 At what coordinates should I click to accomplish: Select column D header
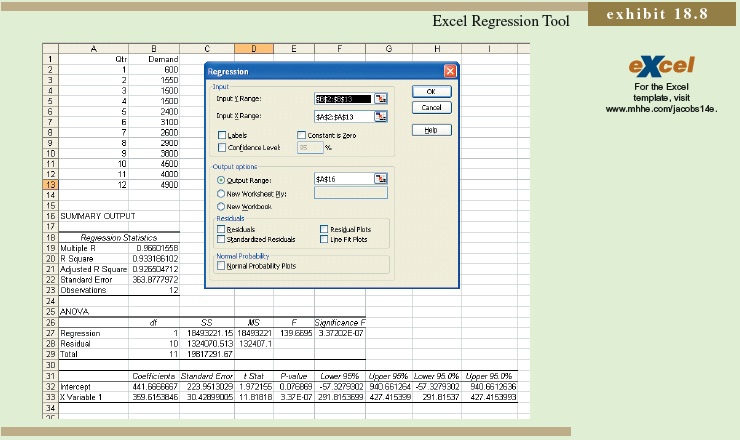[x=254, y=48]
